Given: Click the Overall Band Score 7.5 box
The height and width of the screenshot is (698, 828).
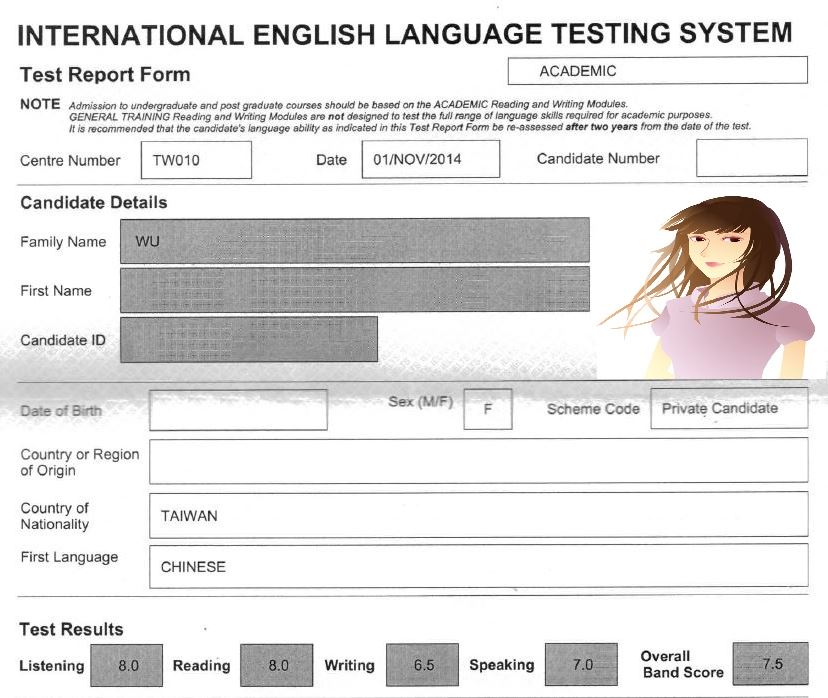Looking at the screenshot, I should (x=770, y=664).
